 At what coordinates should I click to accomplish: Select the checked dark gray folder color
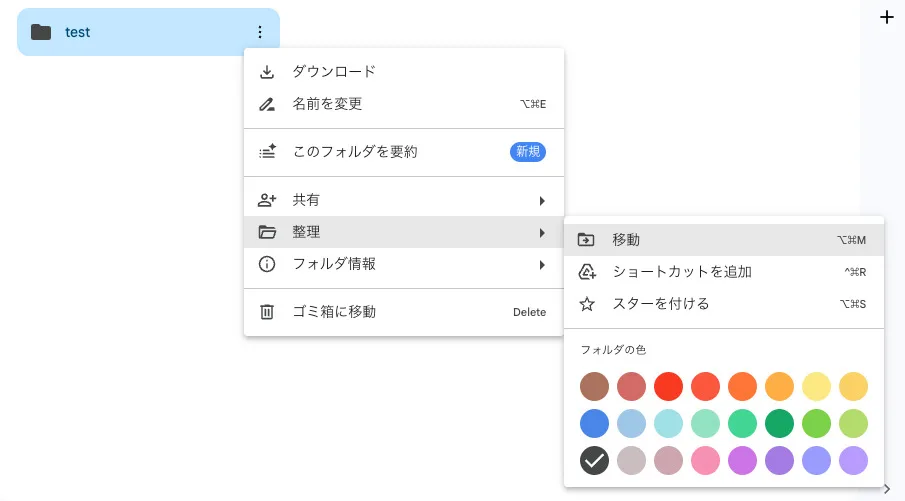point(594,460)
